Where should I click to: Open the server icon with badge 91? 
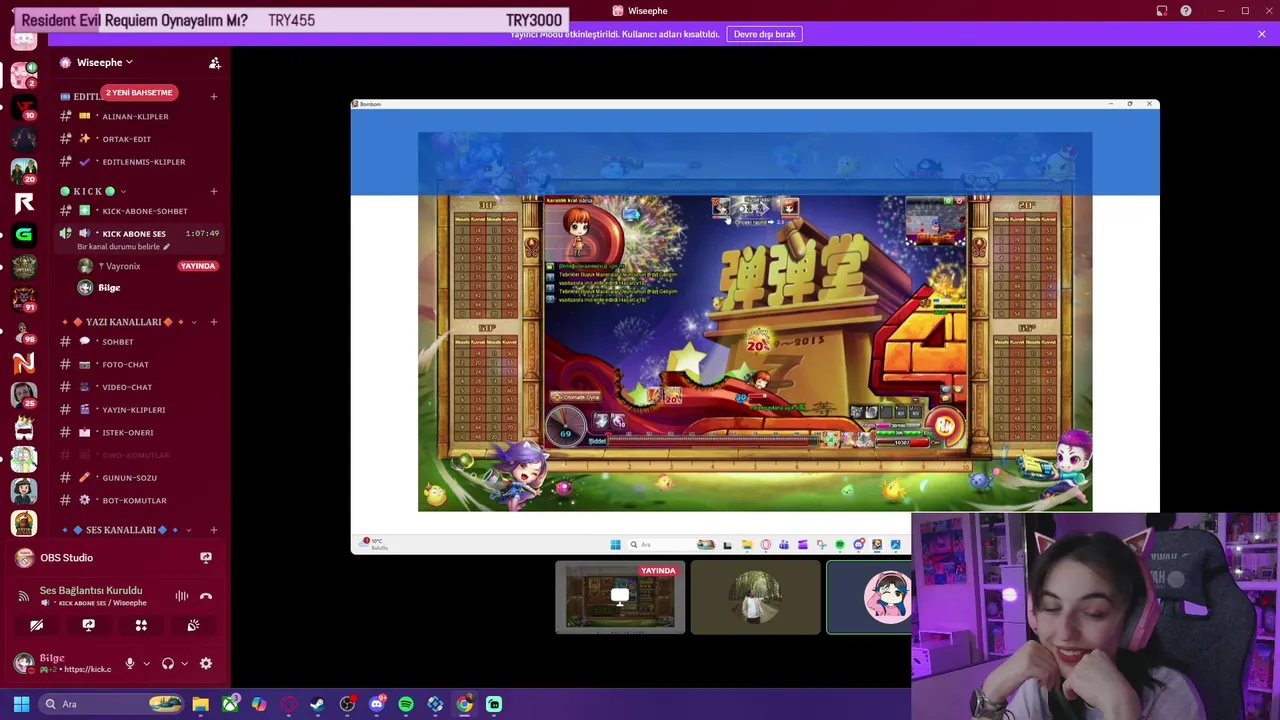(24, 298)
